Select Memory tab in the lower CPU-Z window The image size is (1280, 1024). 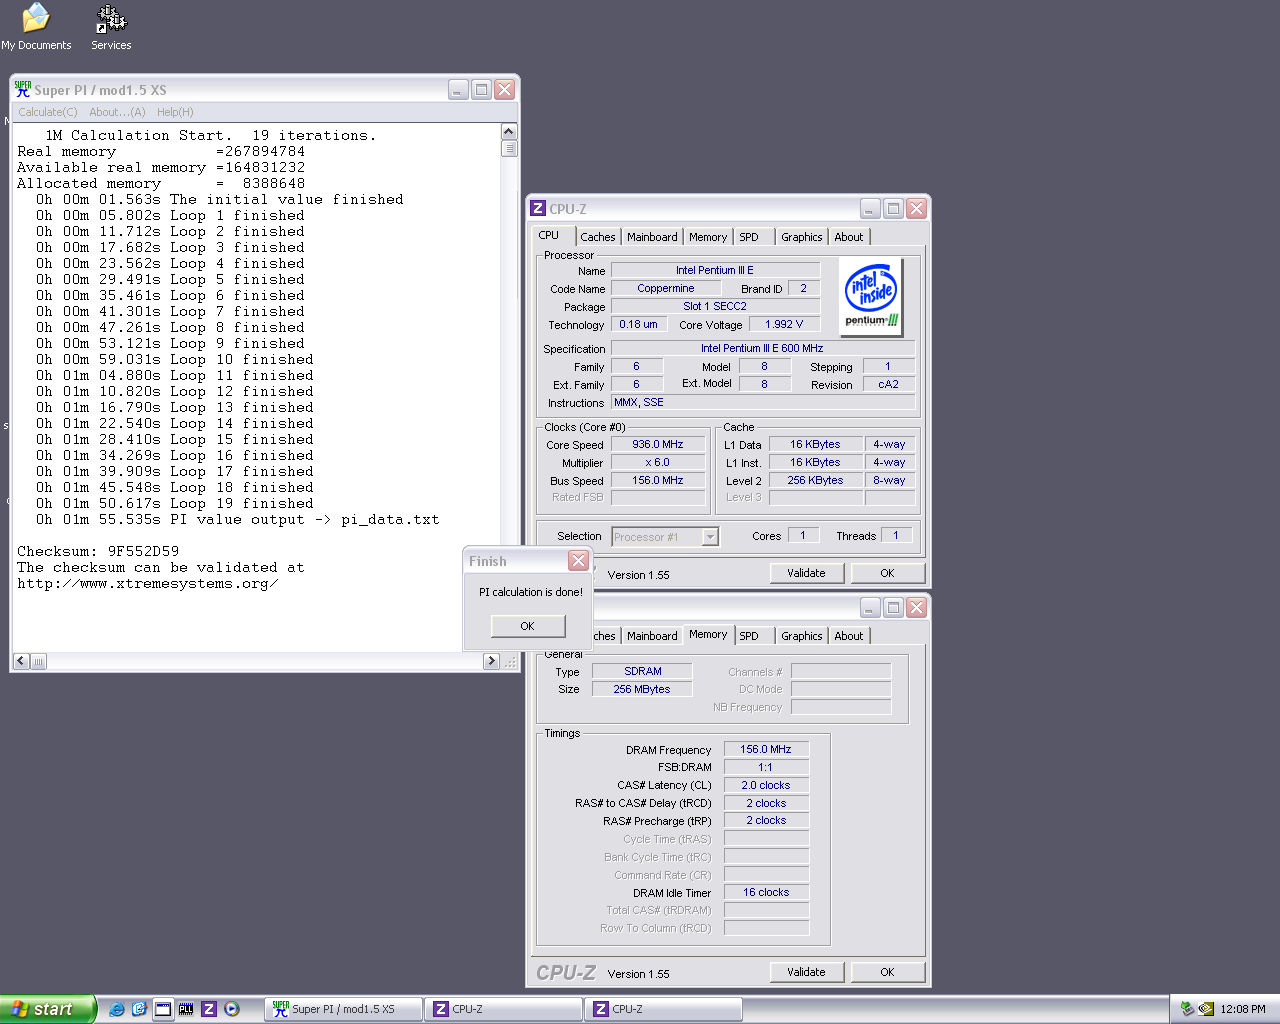coord(708,634)
